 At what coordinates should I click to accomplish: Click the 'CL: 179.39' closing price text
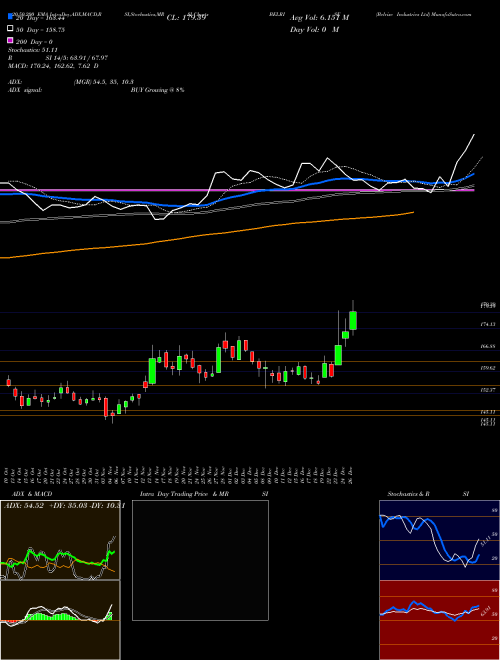pyautogui.click(x=188, y=18)
